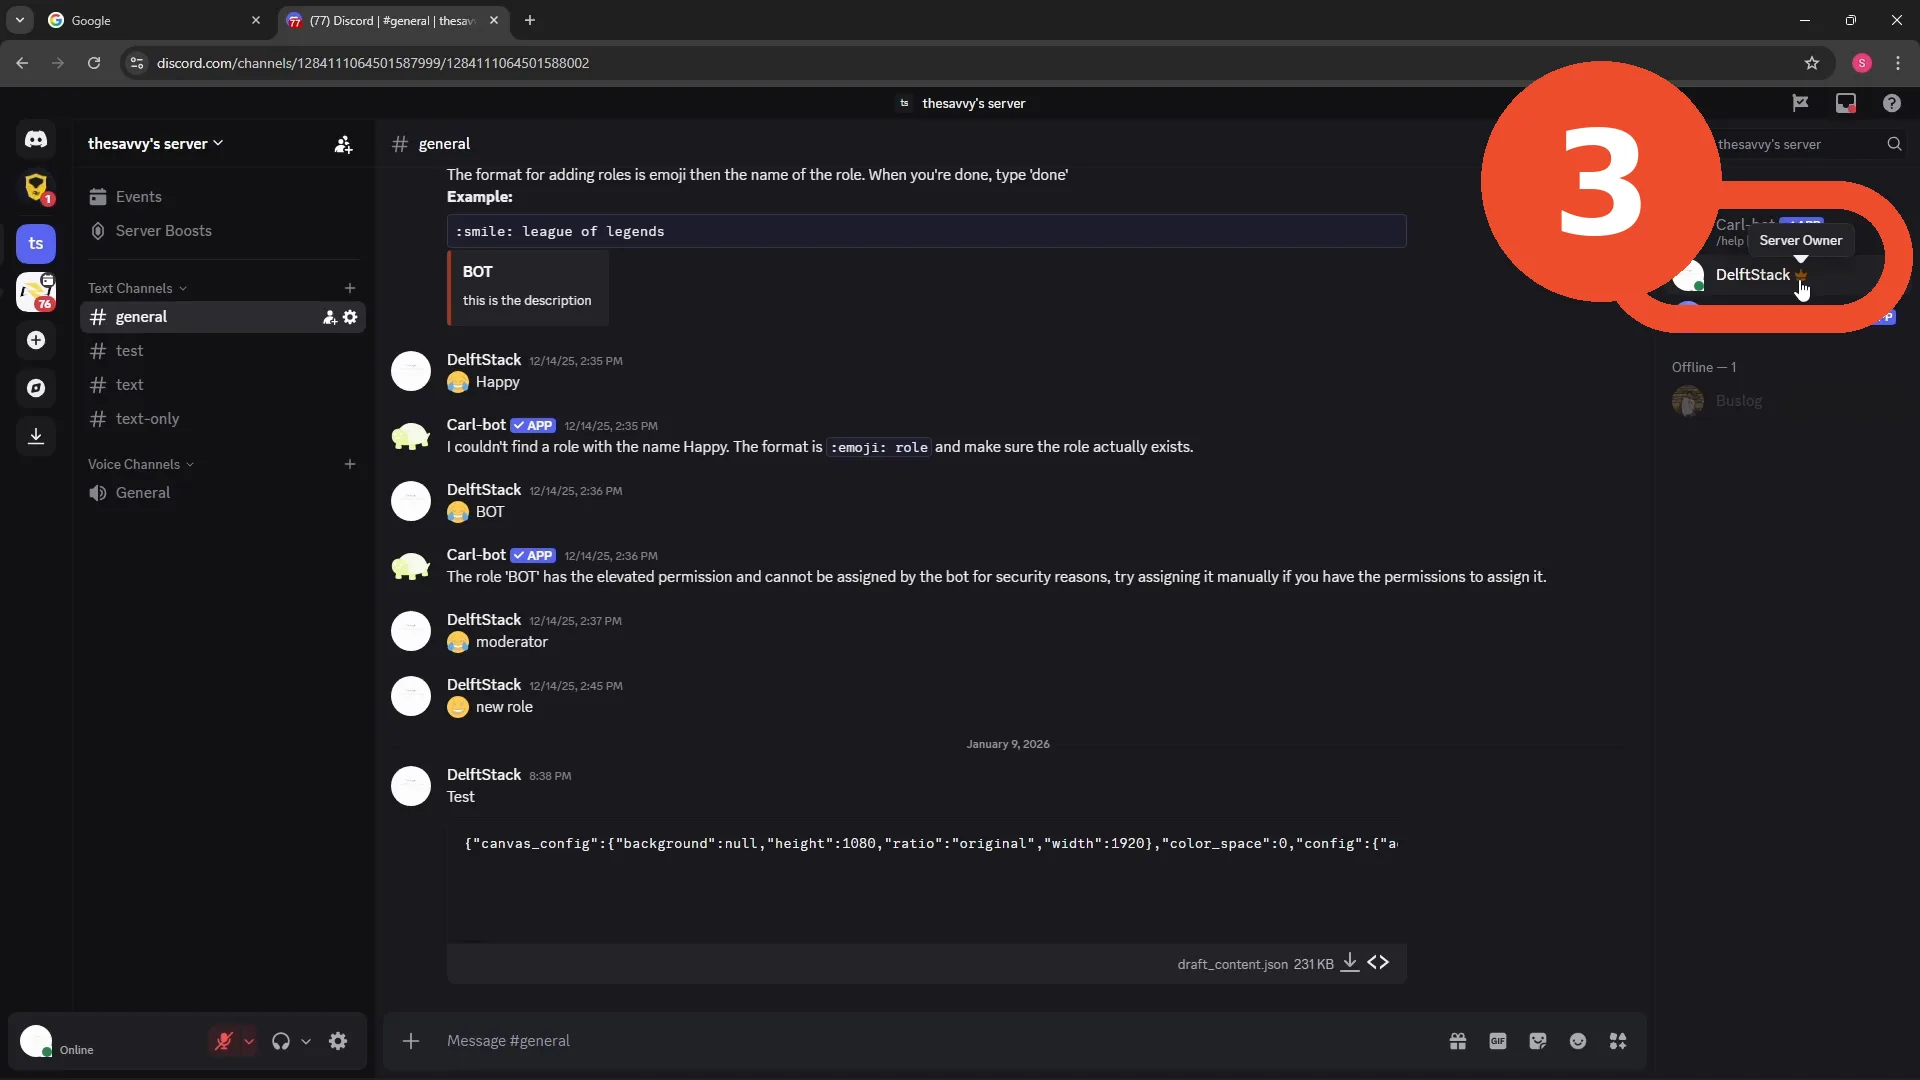1920x1080 pixels.
Task: Select the text-only channel
Action: [x=223, y=419]
